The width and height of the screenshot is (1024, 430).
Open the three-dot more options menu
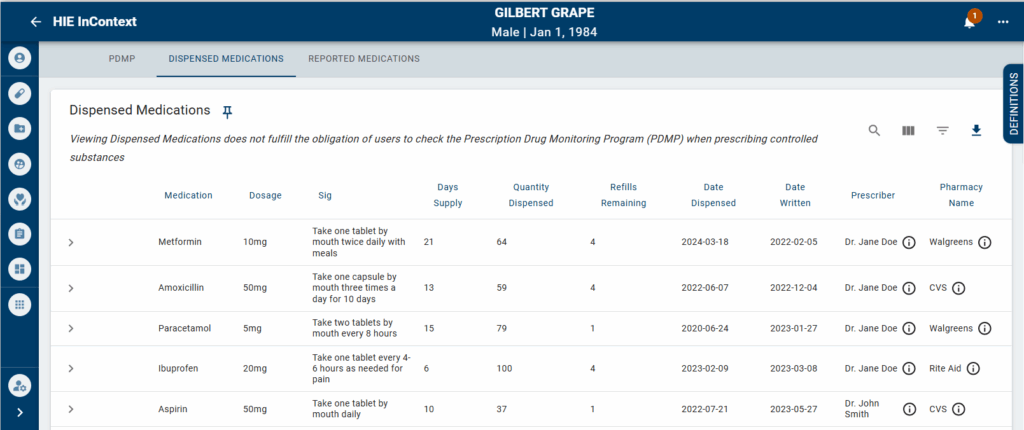[1003, 22]
